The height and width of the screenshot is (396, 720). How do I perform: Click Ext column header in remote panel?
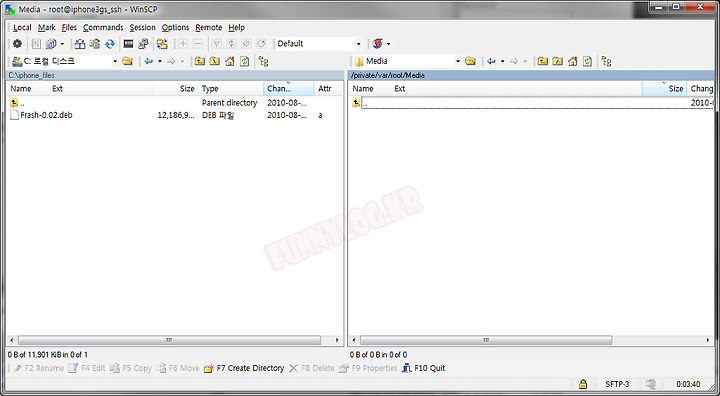tap(399, 89)
